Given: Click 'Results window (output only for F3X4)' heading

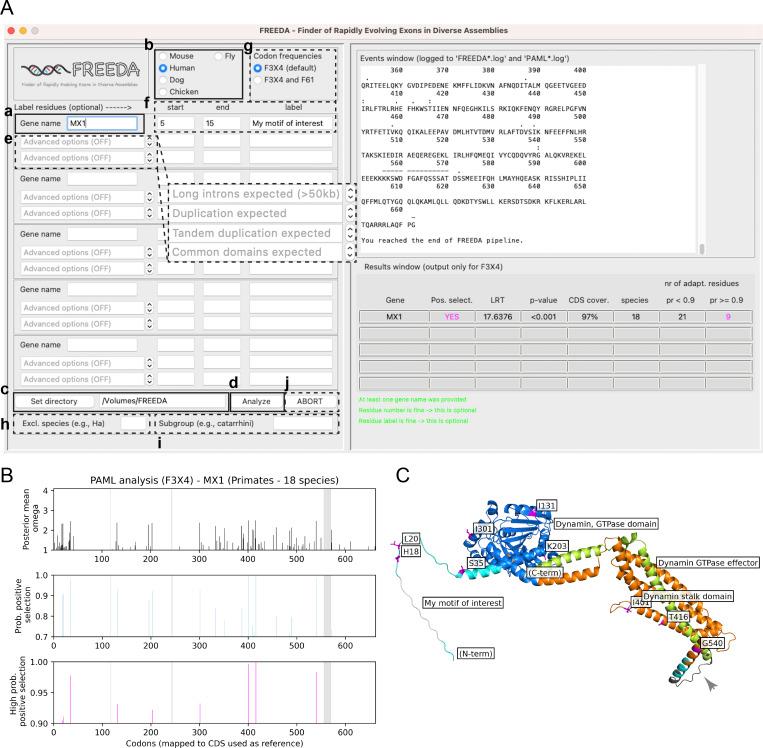Looking at the screenshot, I should [x=434, y=267].
